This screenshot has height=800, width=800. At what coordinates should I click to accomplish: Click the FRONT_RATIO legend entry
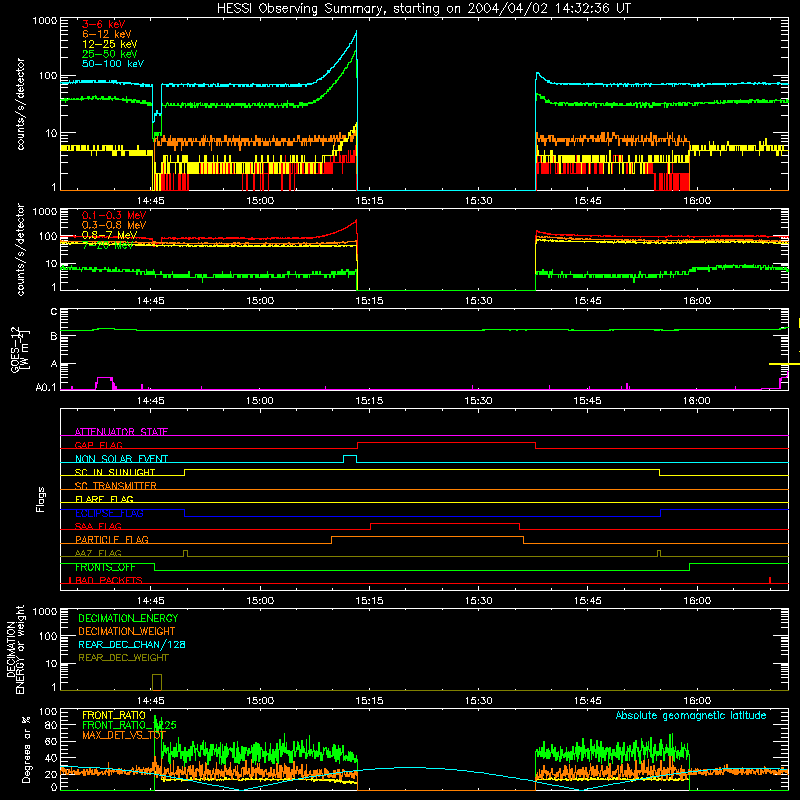(x=114, y=715)
